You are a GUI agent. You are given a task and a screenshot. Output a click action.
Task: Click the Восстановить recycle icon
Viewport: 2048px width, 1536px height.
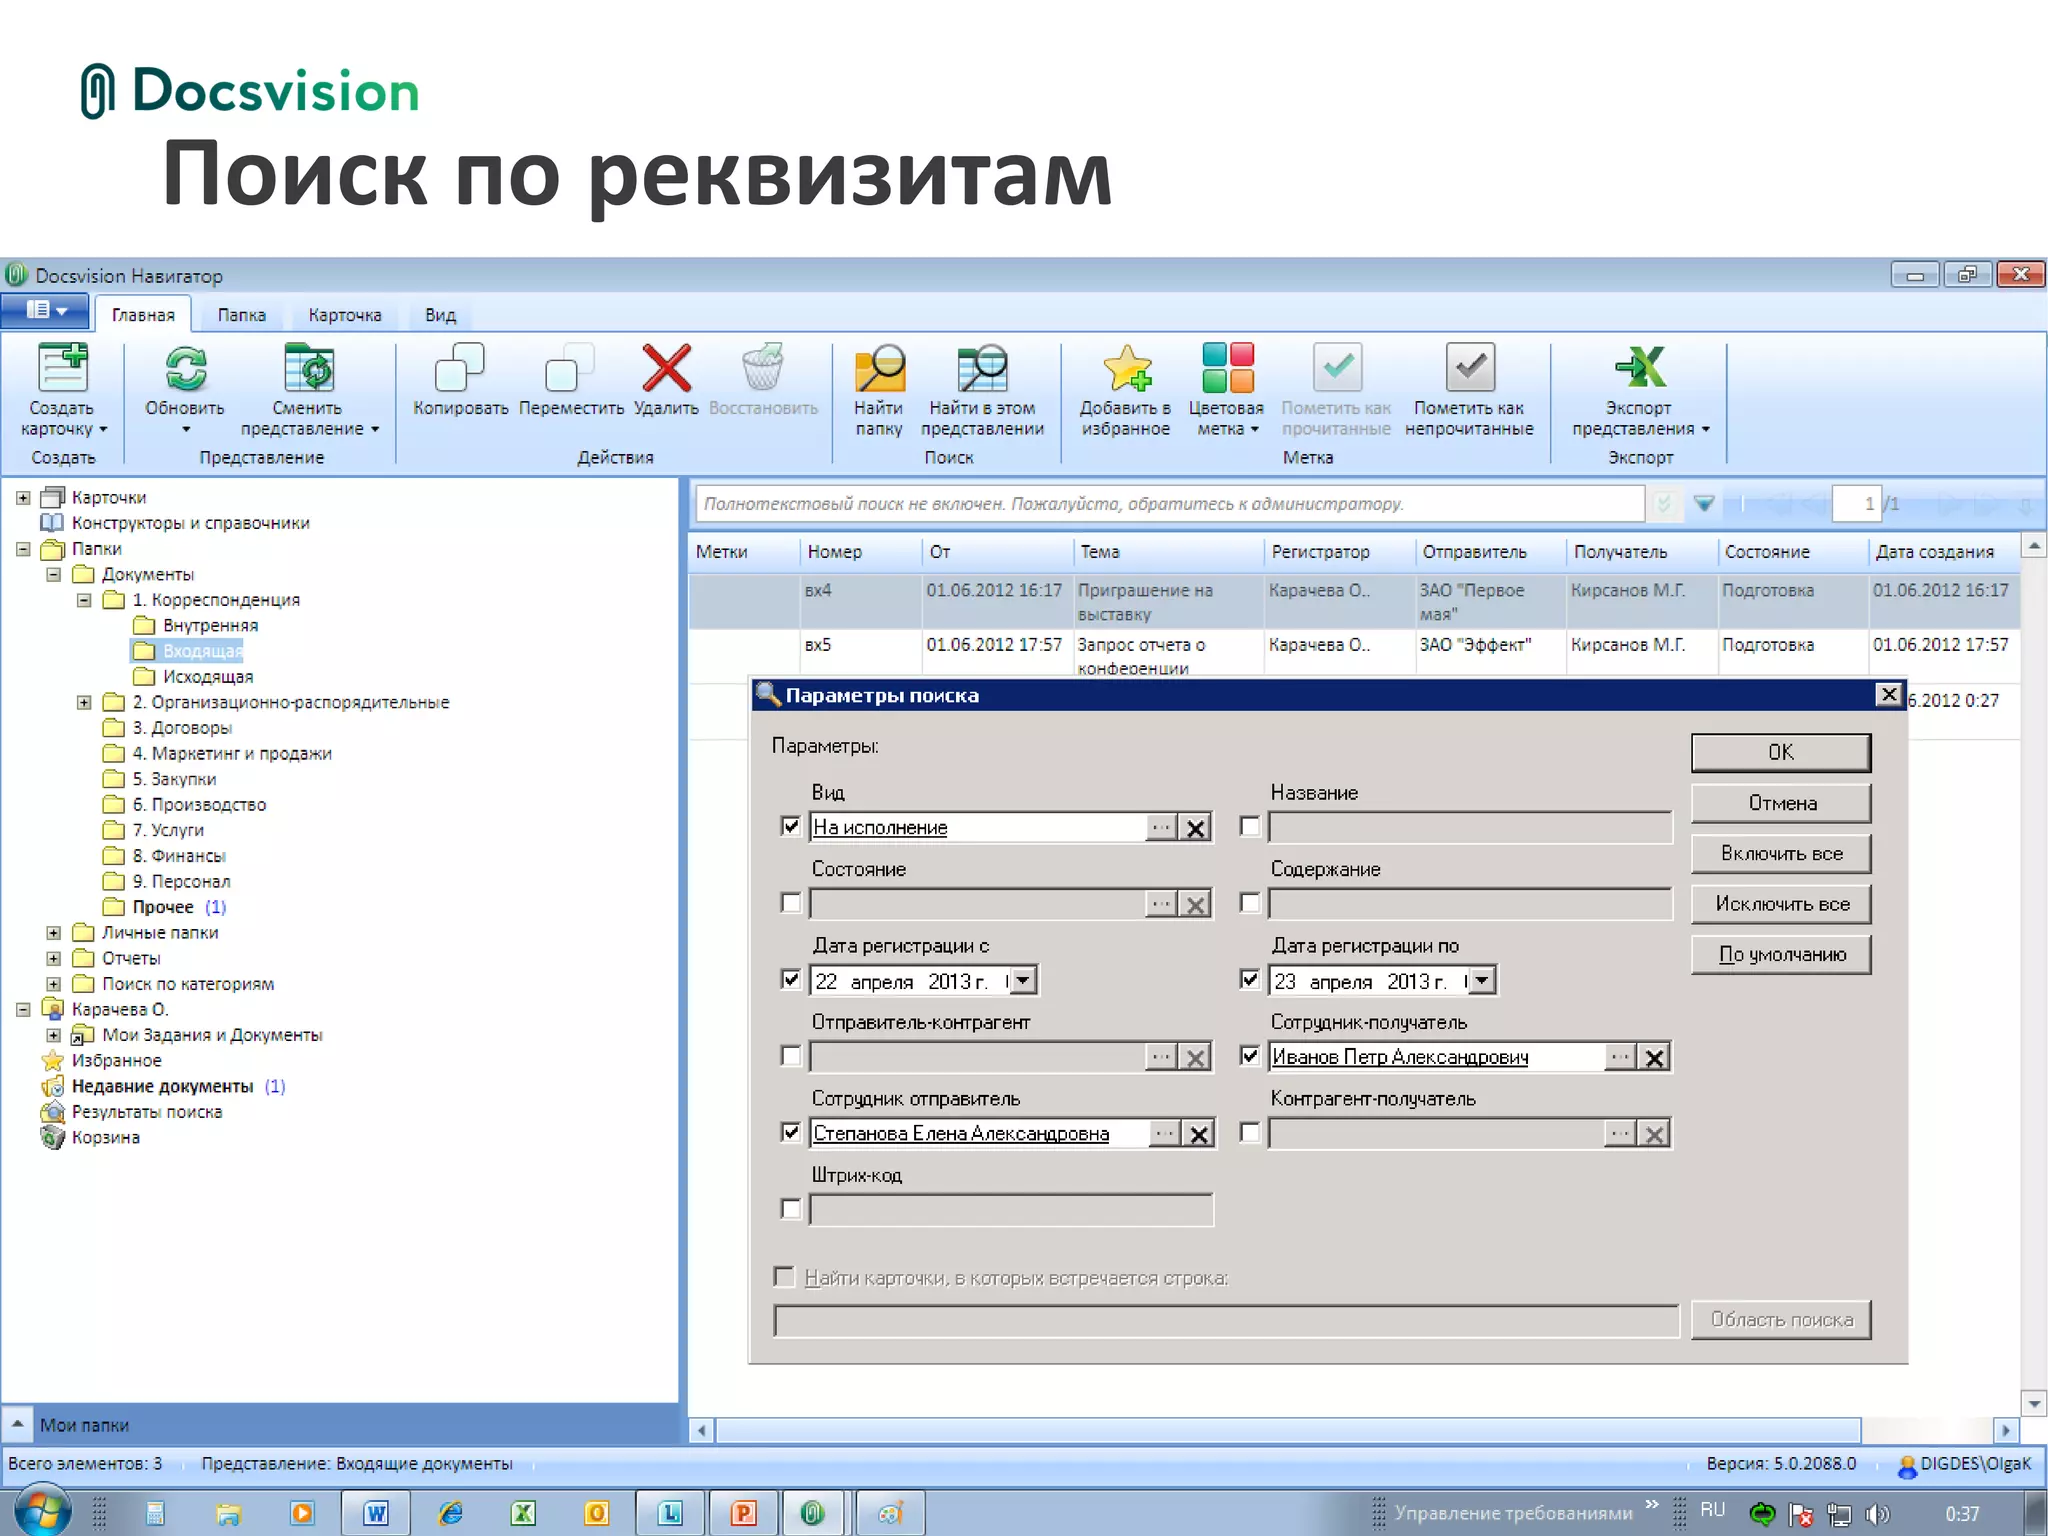click(x=763, y=367)
